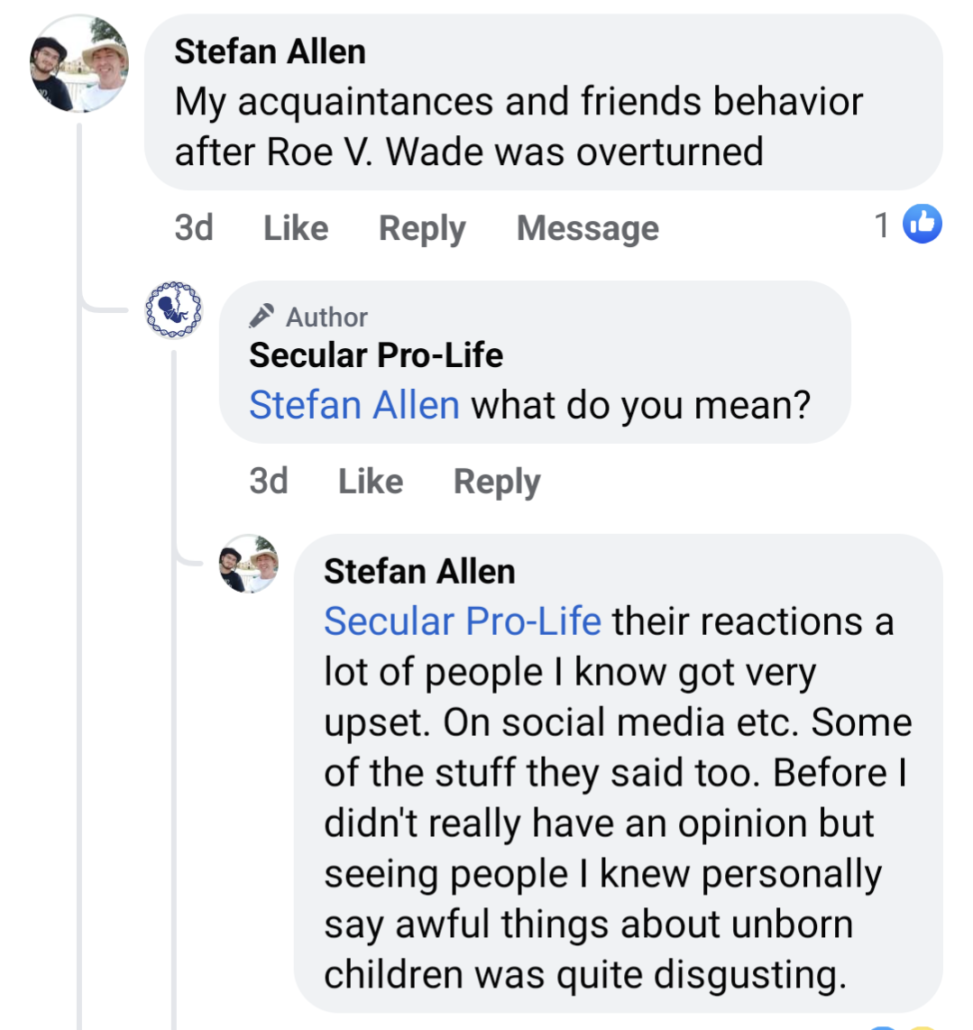
Task: Click blue Stefan Allen mention before "what do you mean?"
Action: coord(354,405)
